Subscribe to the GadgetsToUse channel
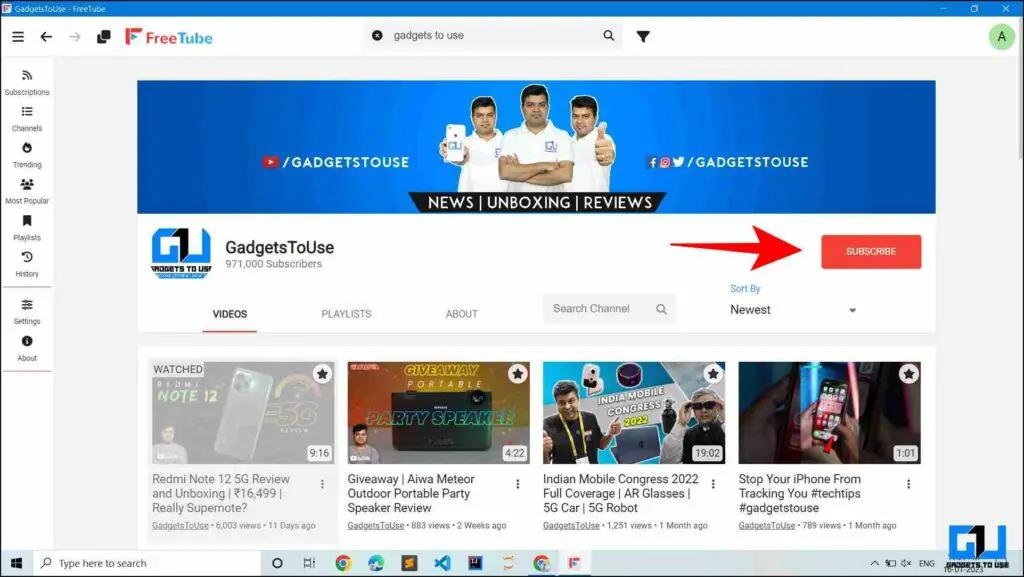Image resolution: width=1024 pixels, height=577 pixels. 871,251
